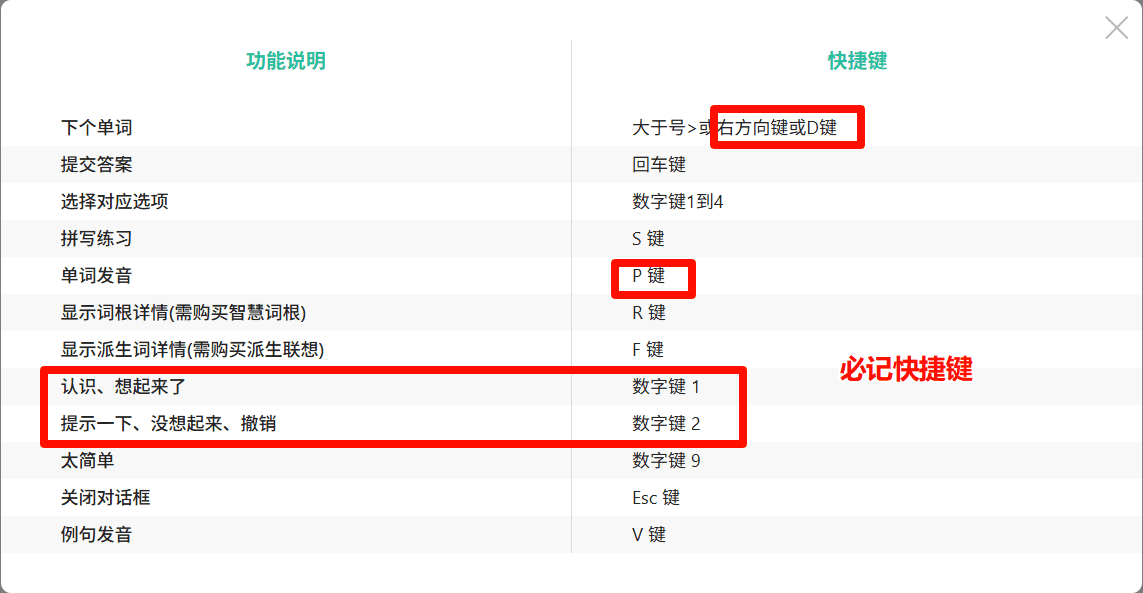The width and height of the screenshot is (1143, 593).
Task: Select the 拼写练习 row label
Action: click(96, 239)
